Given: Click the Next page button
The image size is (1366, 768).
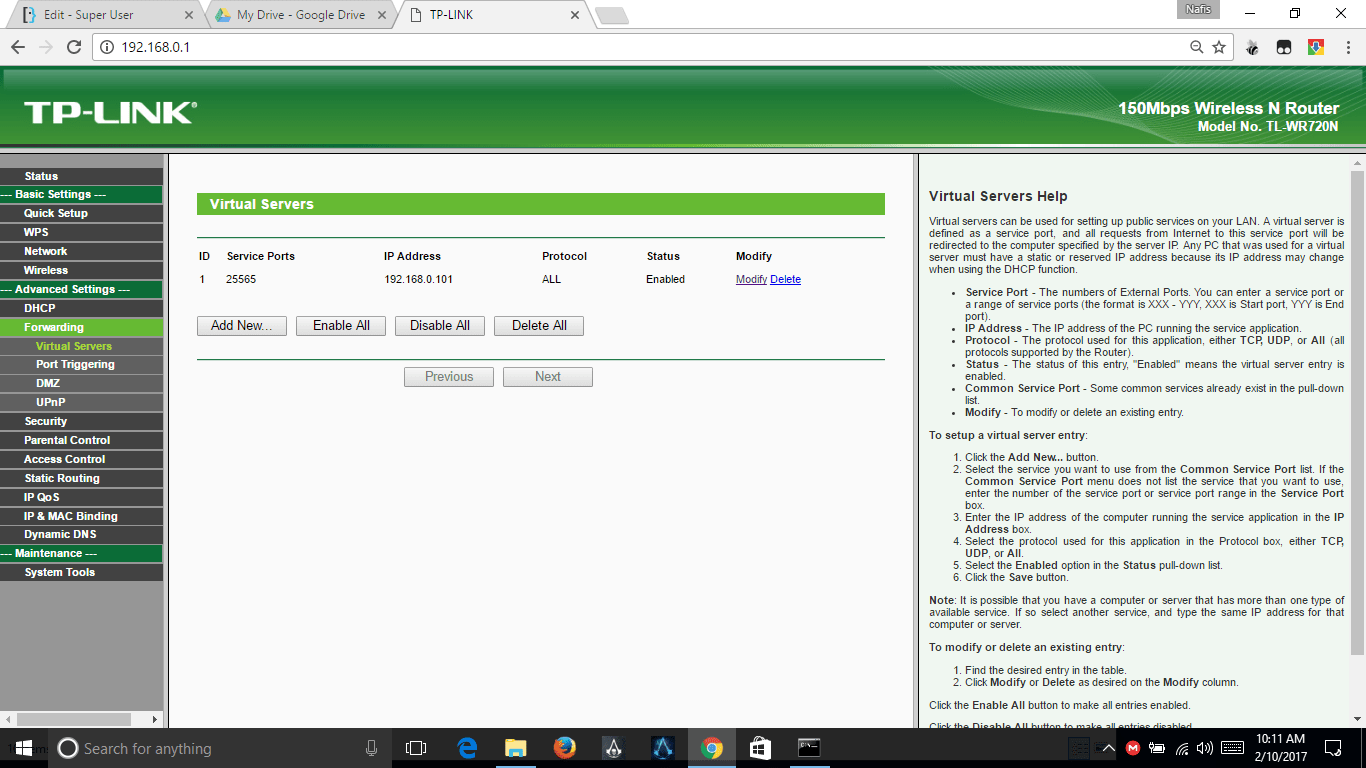Looking at the screenshot, I should 548,377.
